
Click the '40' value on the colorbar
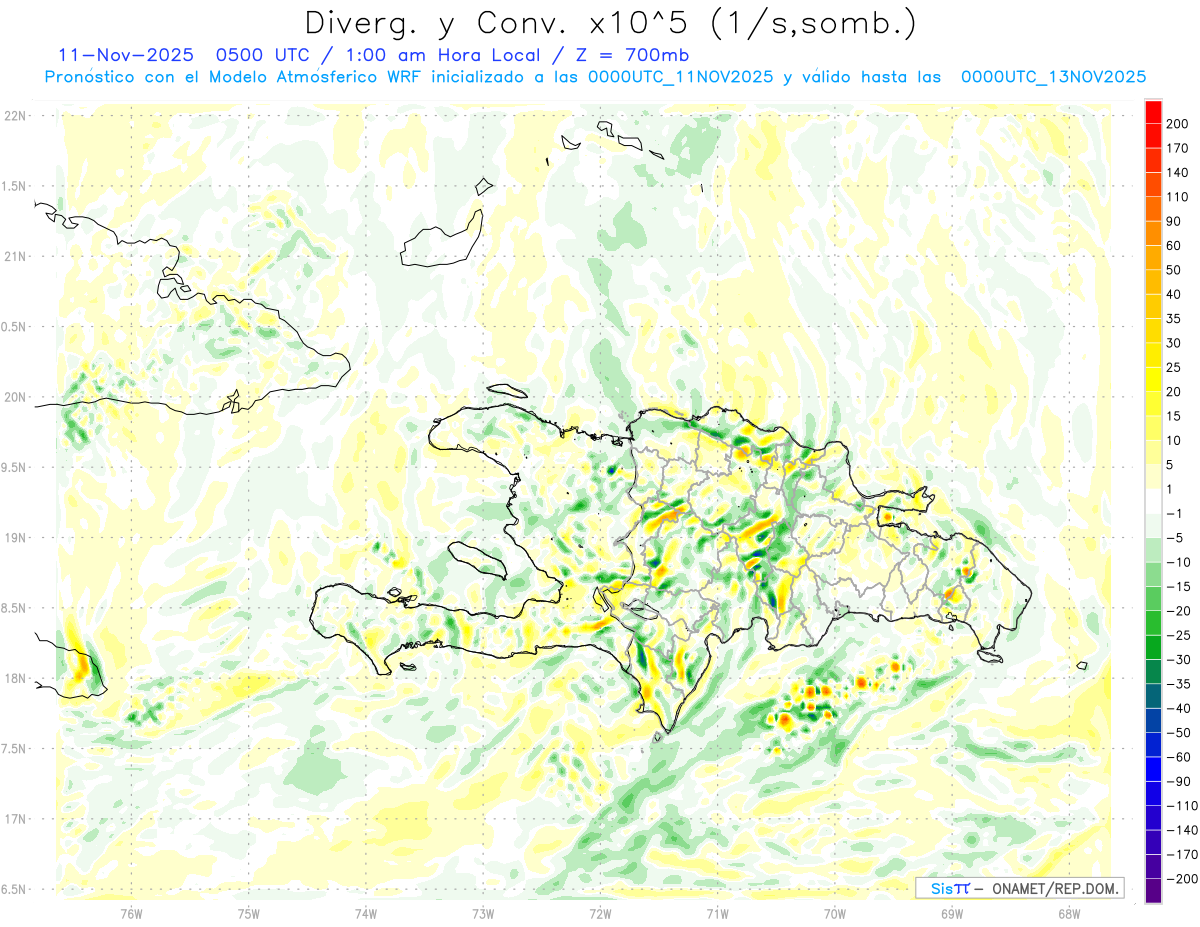click(1175, 294)
